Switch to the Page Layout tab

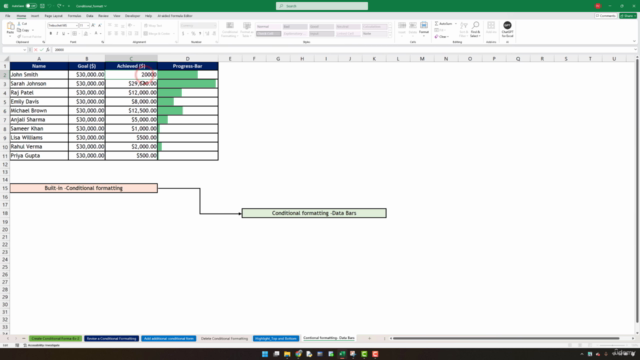(x=53, y=16)
